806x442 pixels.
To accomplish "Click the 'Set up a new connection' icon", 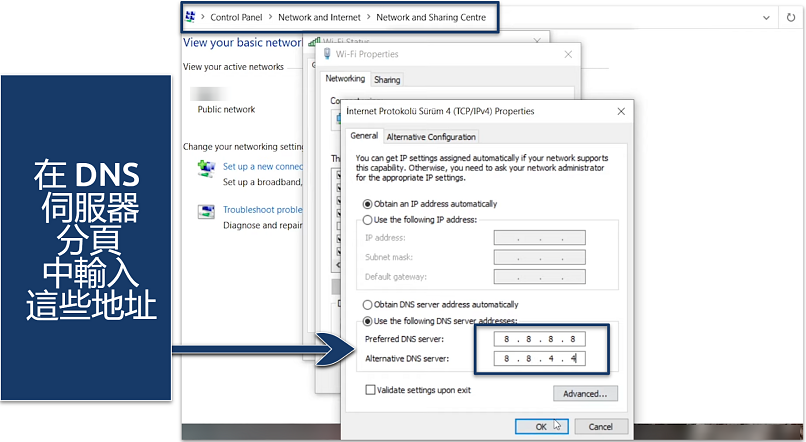I will pos(206,167).
